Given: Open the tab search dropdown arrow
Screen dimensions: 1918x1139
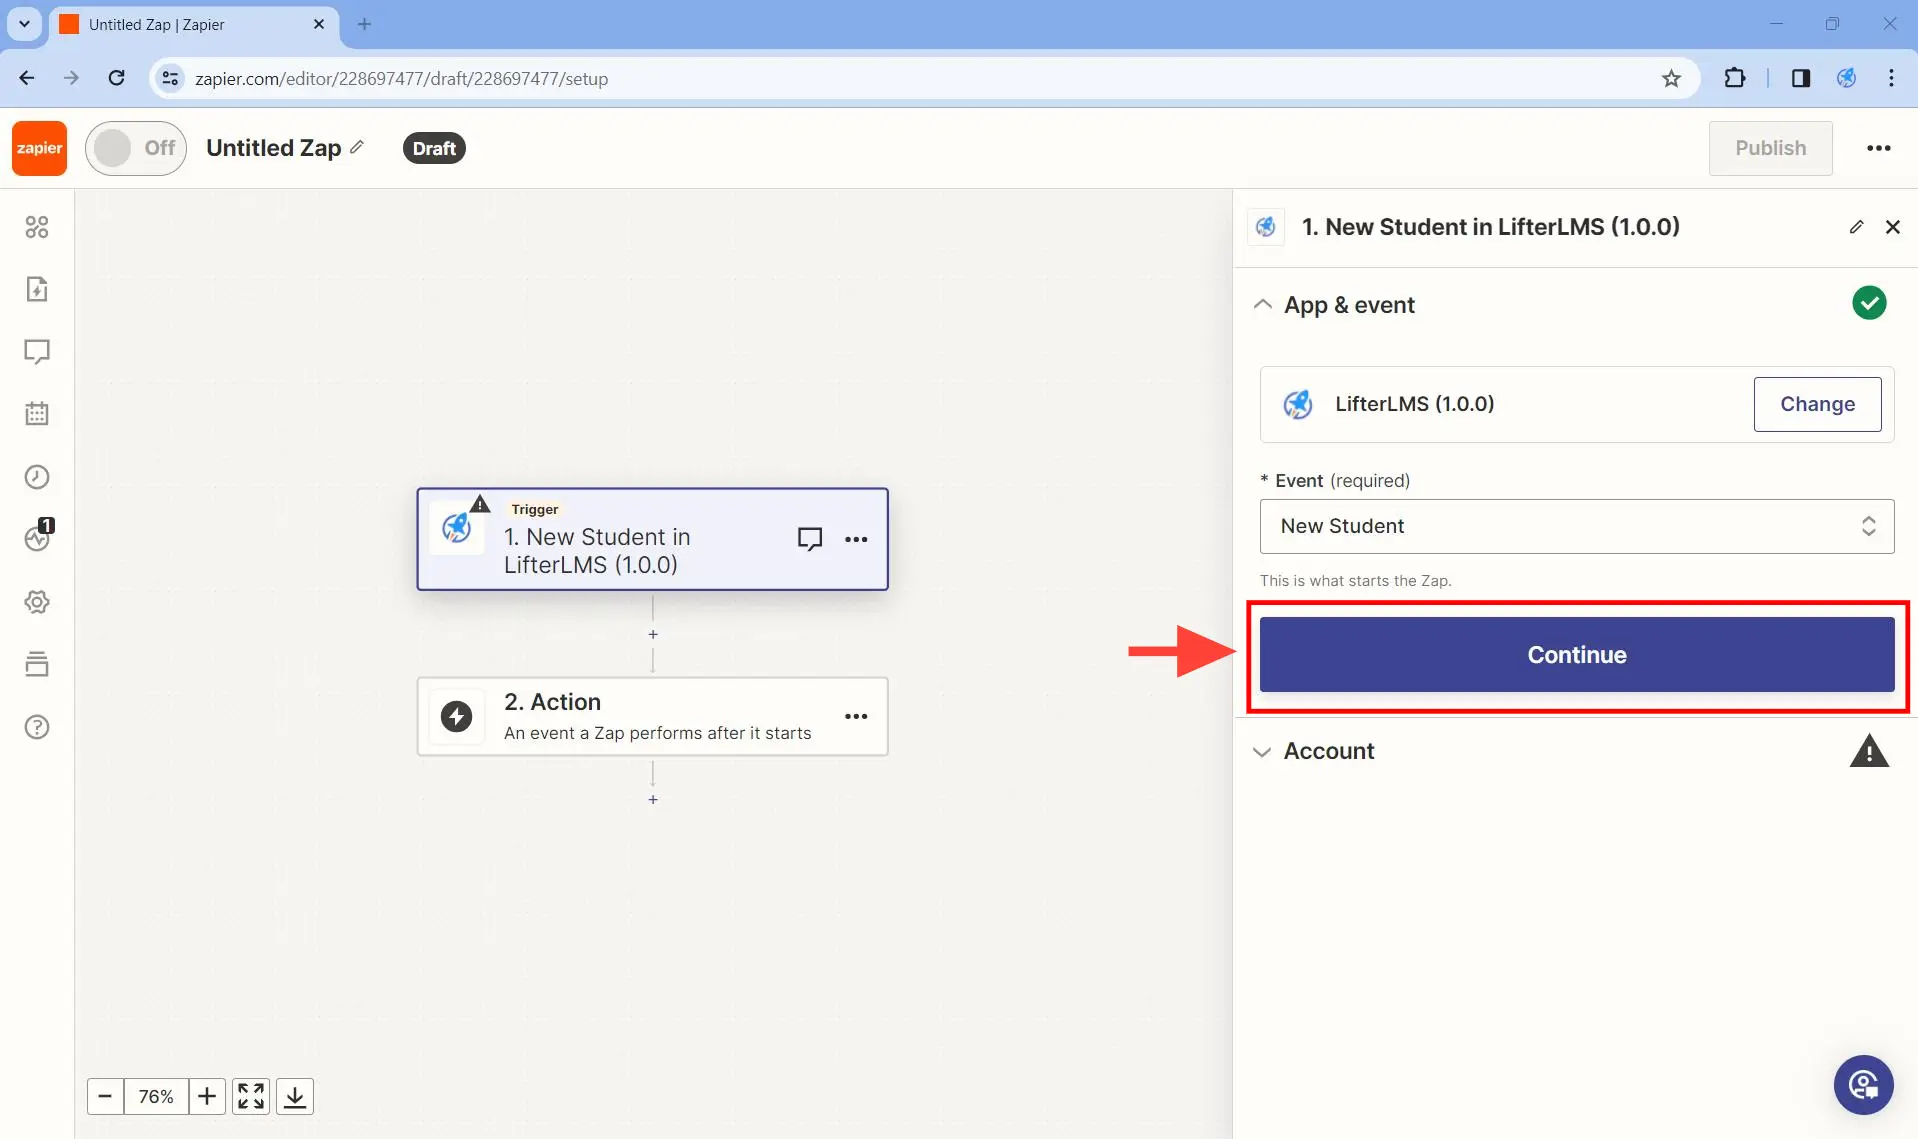Looking at the screenshot, I should tap(24, 24).
